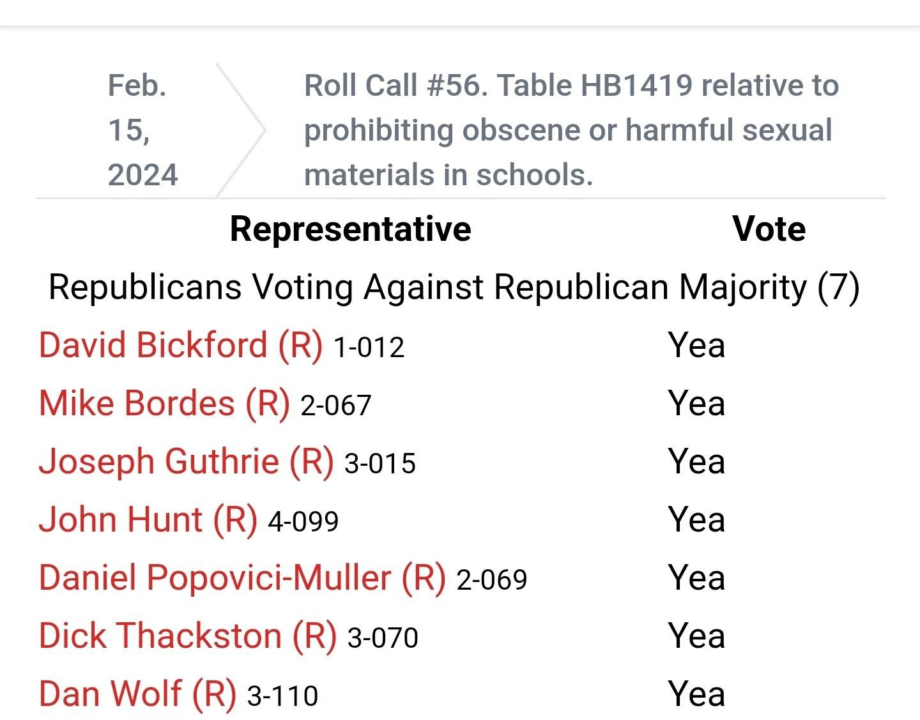Open Dan Wolf's representative page

point(137,694)
